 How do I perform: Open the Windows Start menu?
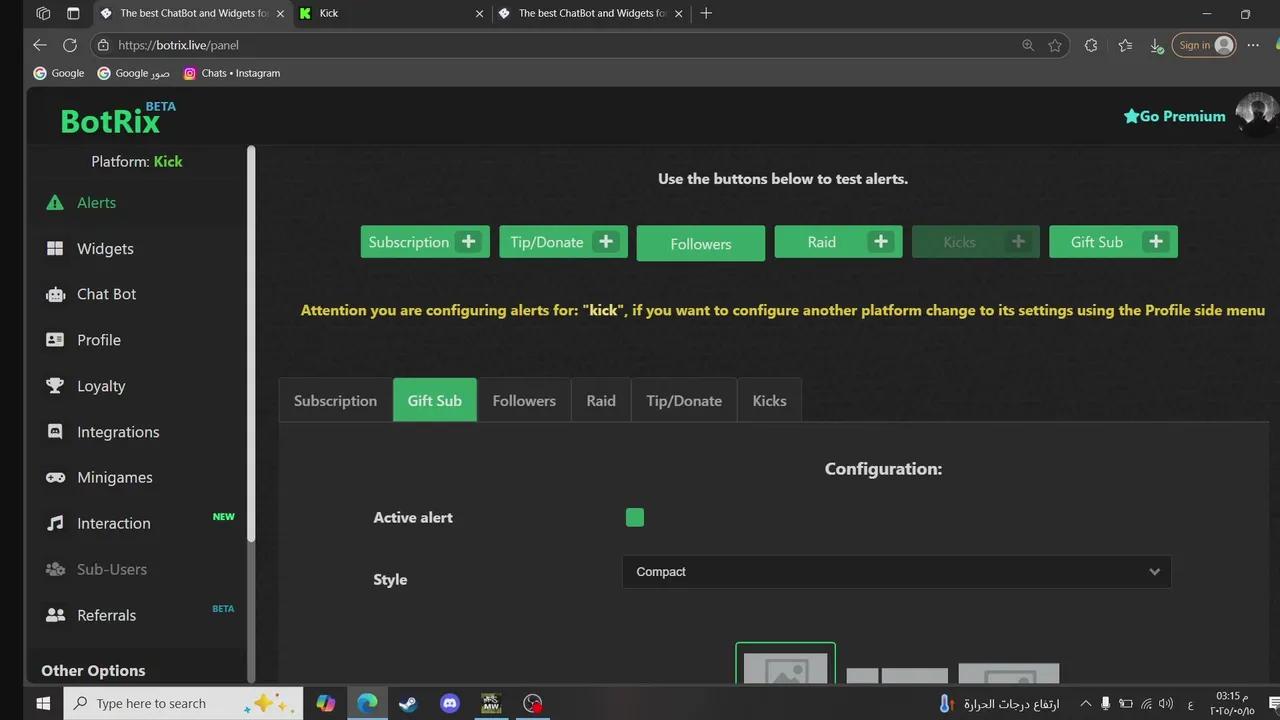[x=43, y=703]
